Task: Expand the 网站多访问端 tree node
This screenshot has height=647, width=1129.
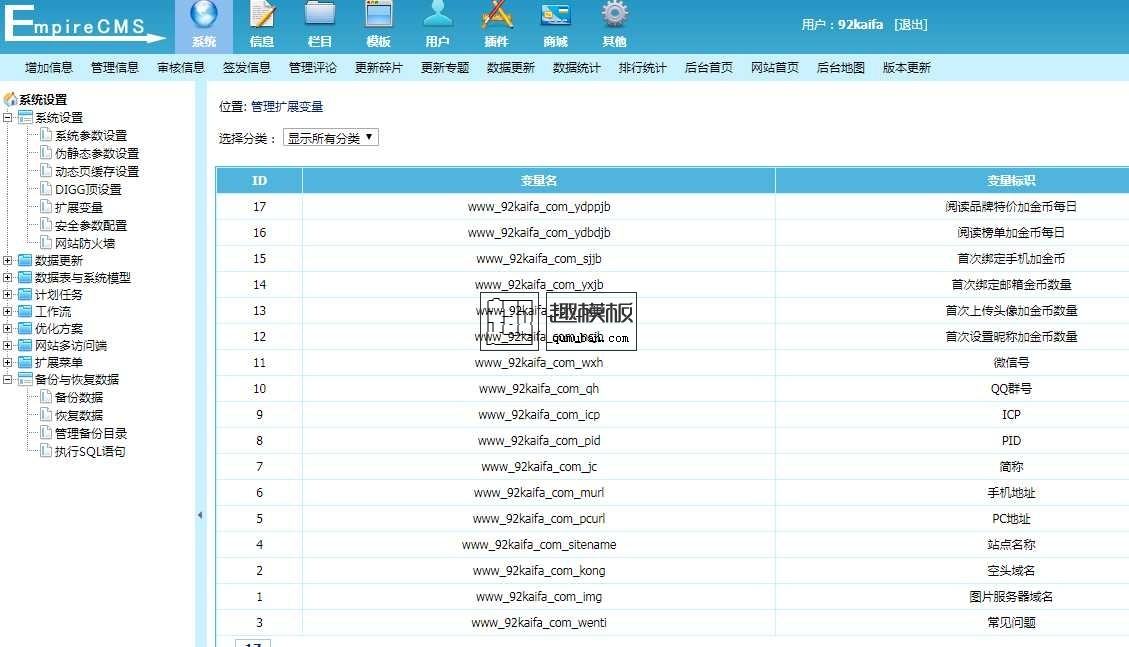Action: pyautogui.click(x=7, y=345)
